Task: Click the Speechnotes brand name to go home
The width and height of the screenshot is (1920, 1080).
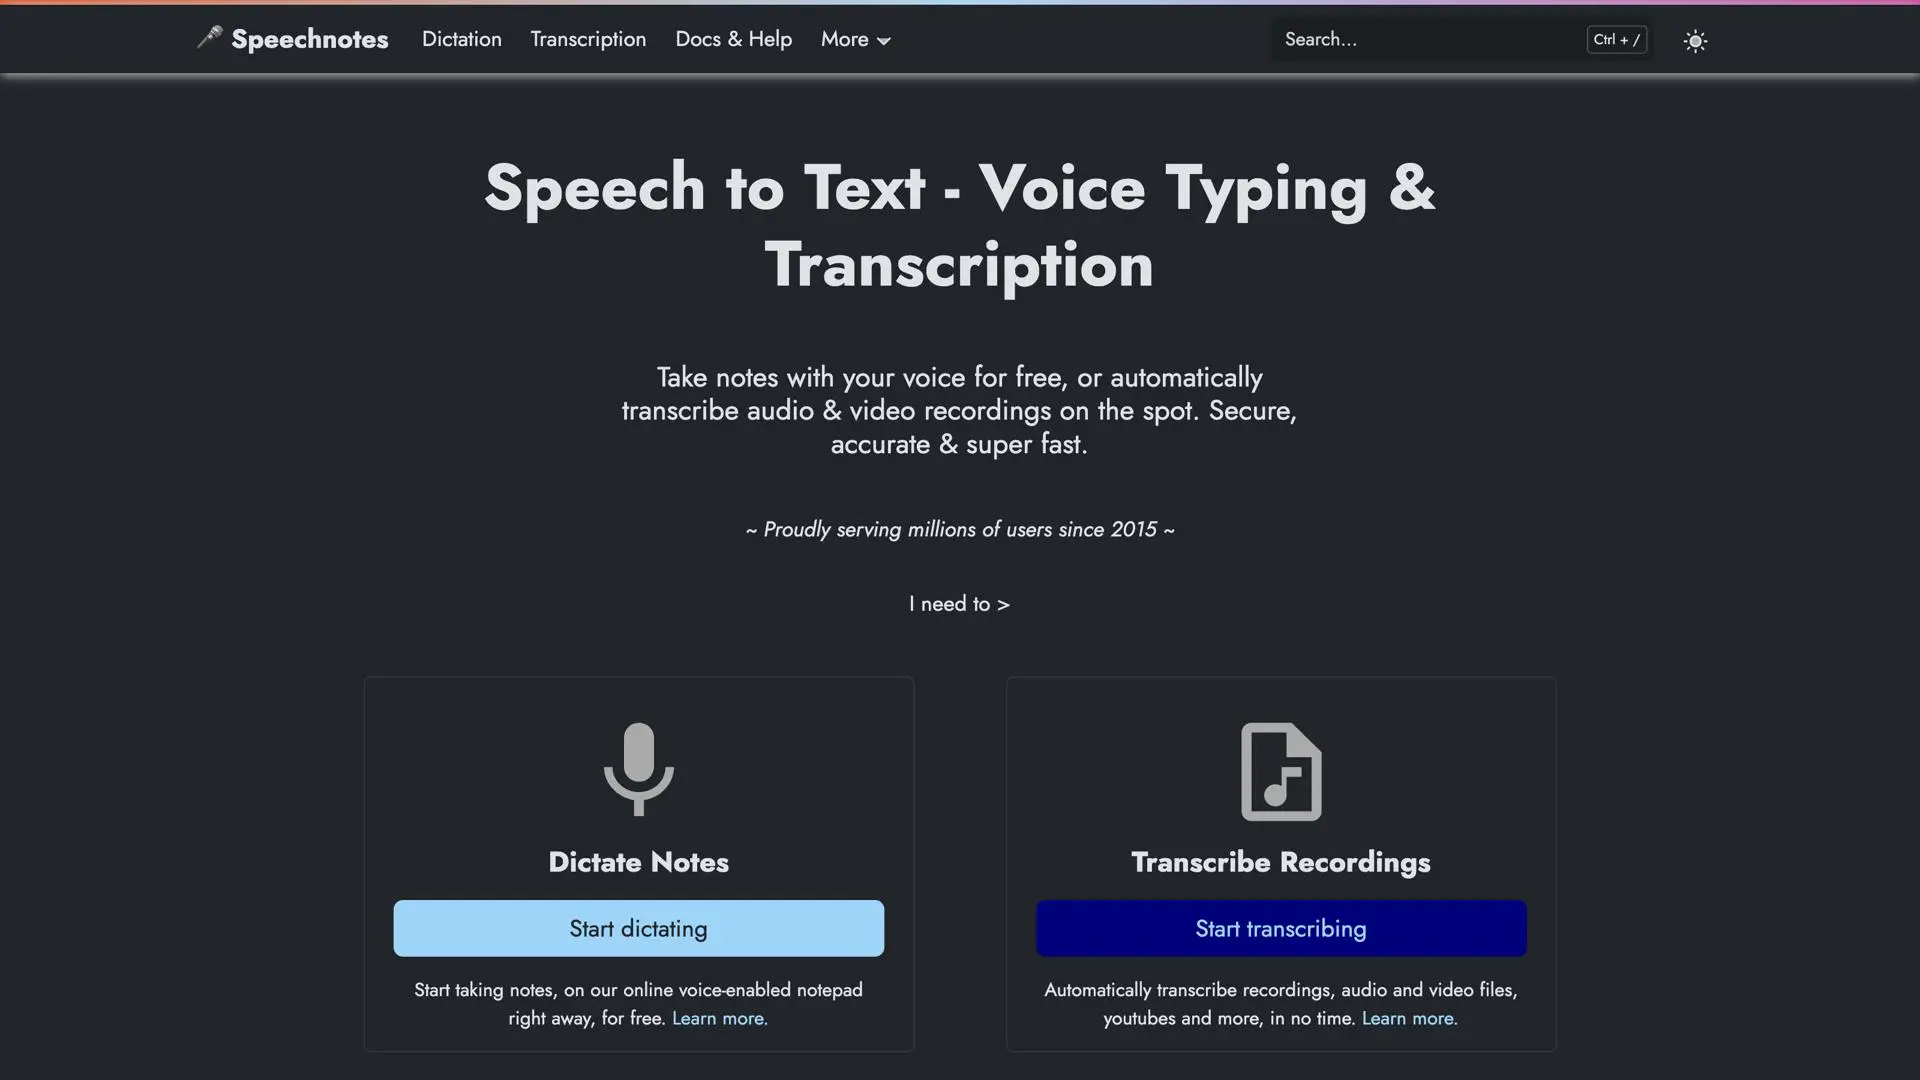Action: point(310,39)
